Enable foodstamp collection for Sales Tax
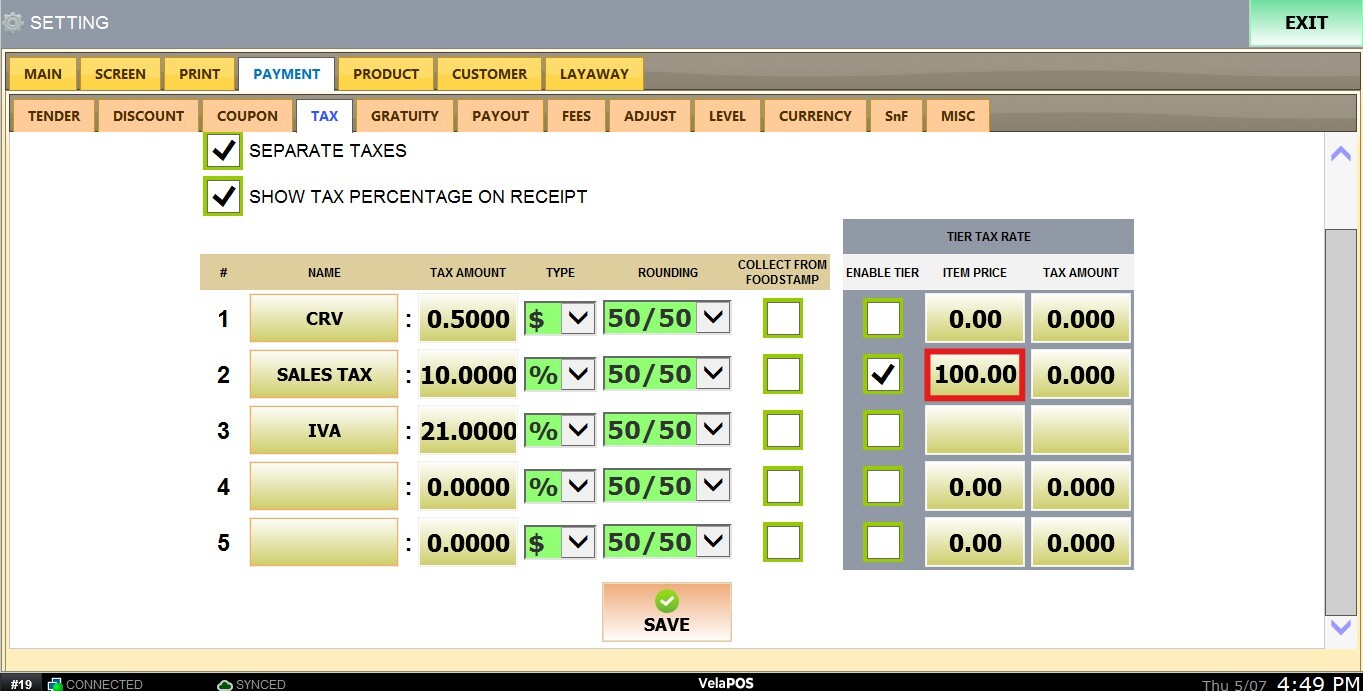The height and width of the screenshot is (691, 1363). coord(783,375)
